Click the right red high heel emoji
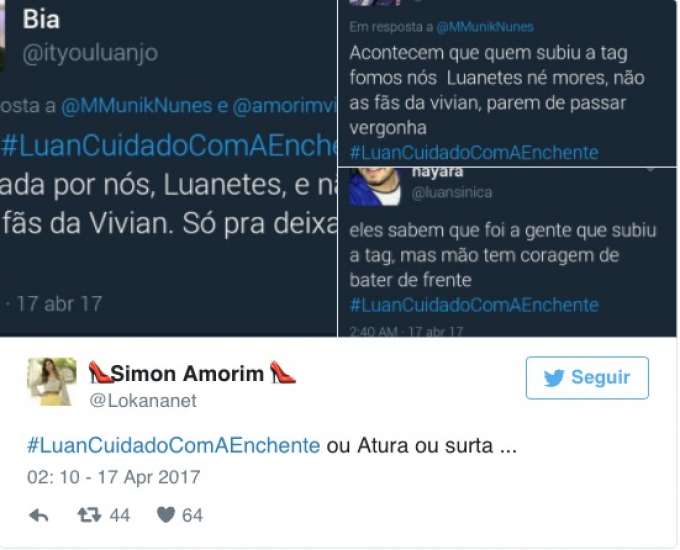 (x=282, y=372)
